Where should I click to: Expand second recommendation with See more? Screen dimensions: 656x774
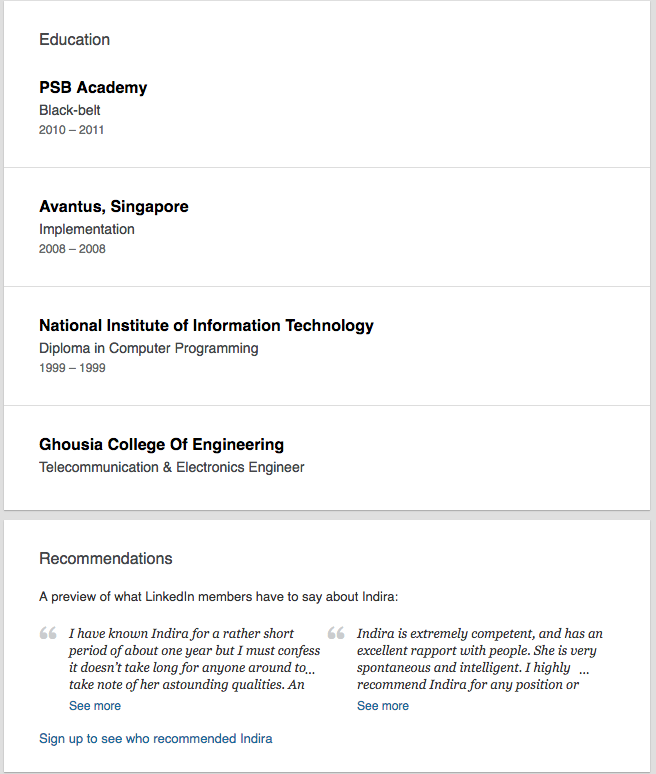[383, 706]
